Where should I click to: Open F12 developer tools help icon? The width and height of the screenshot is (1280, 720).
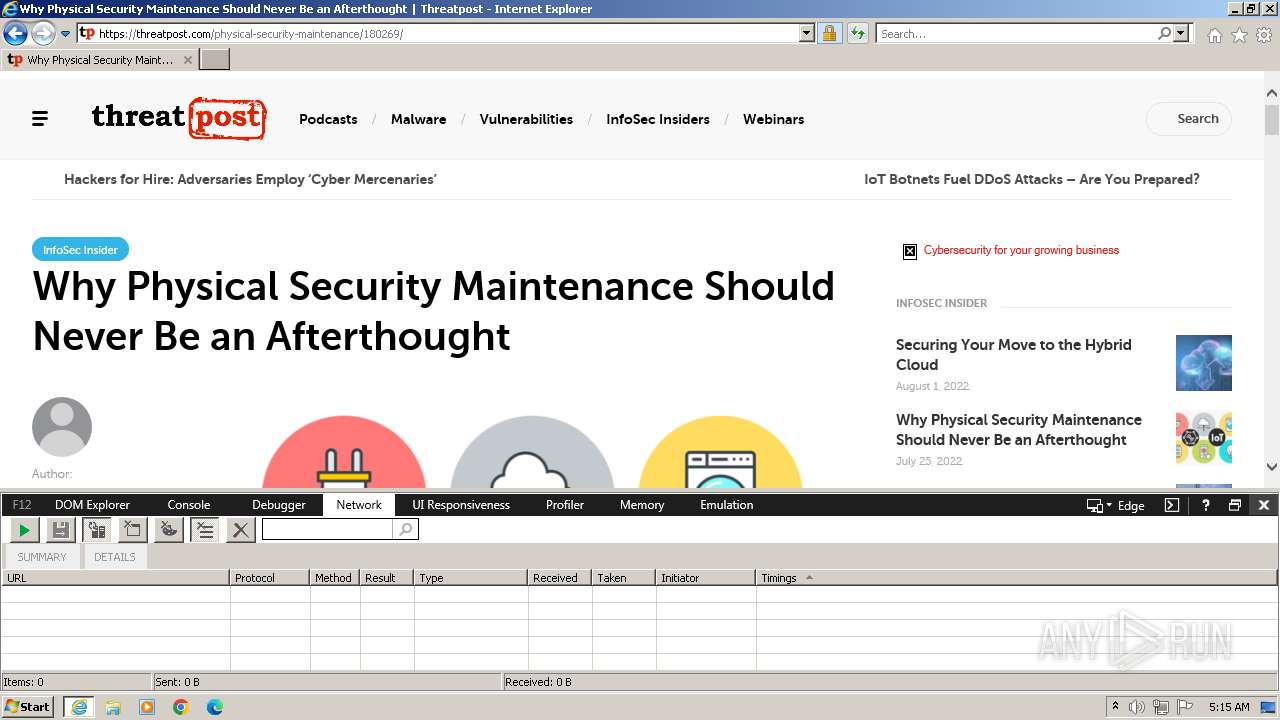coord(1205,505)
